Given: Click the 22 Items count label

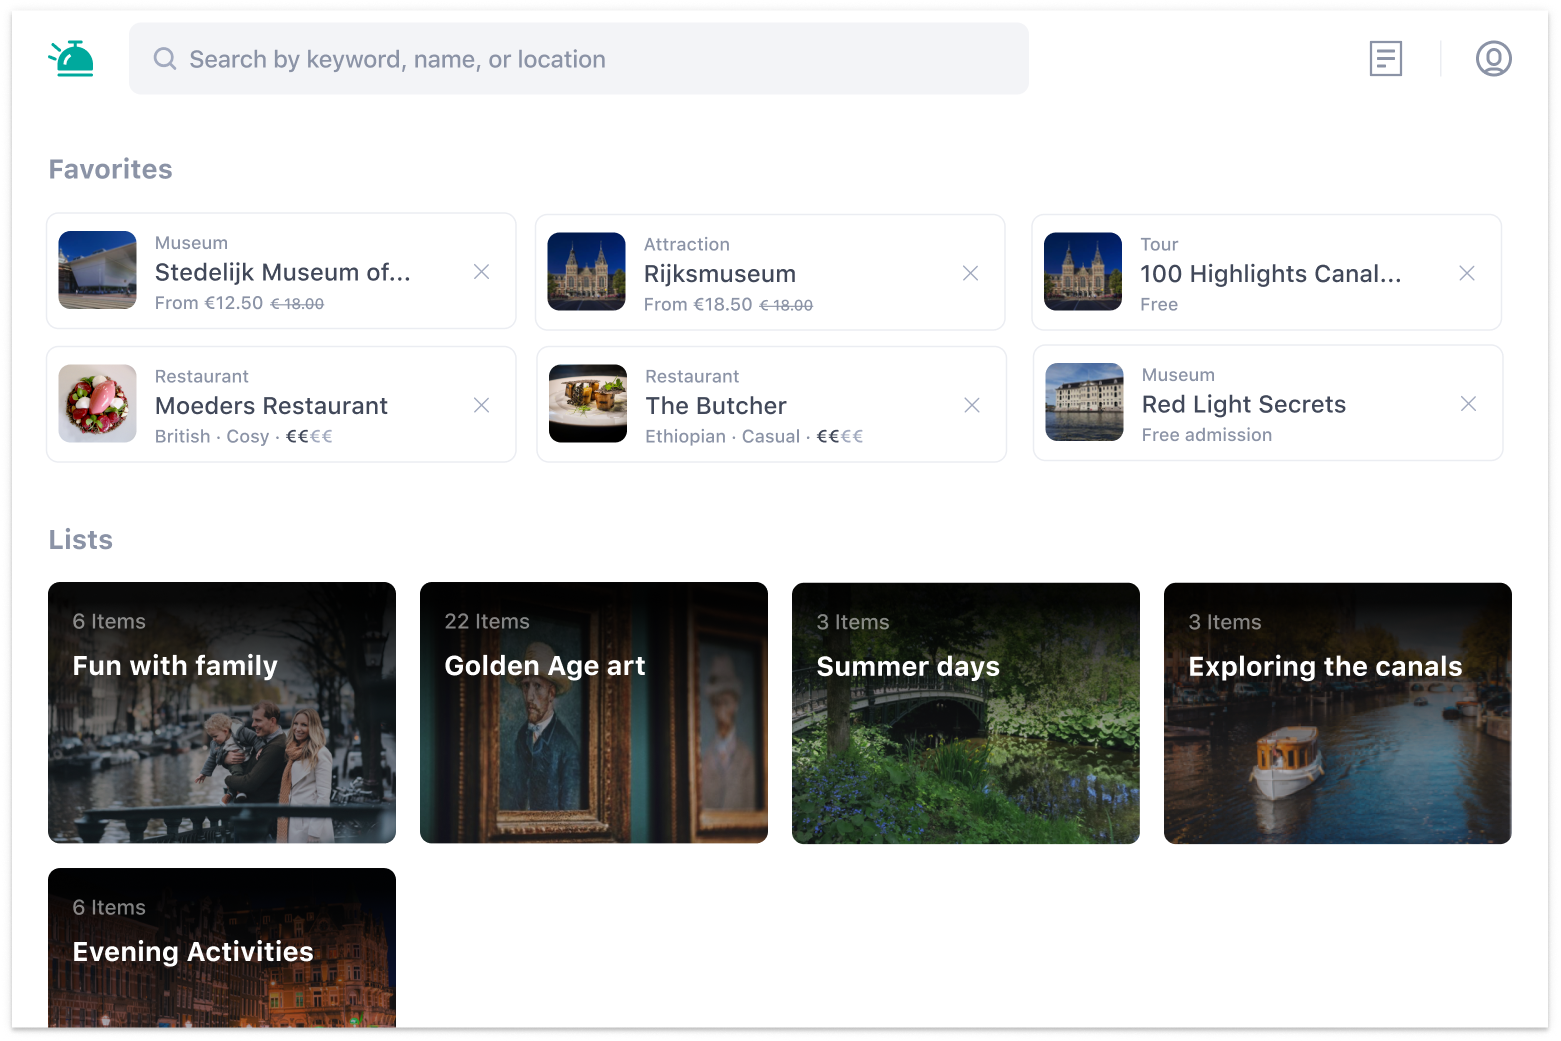Looking at the screenshot, I should click(x=487, y=622).
